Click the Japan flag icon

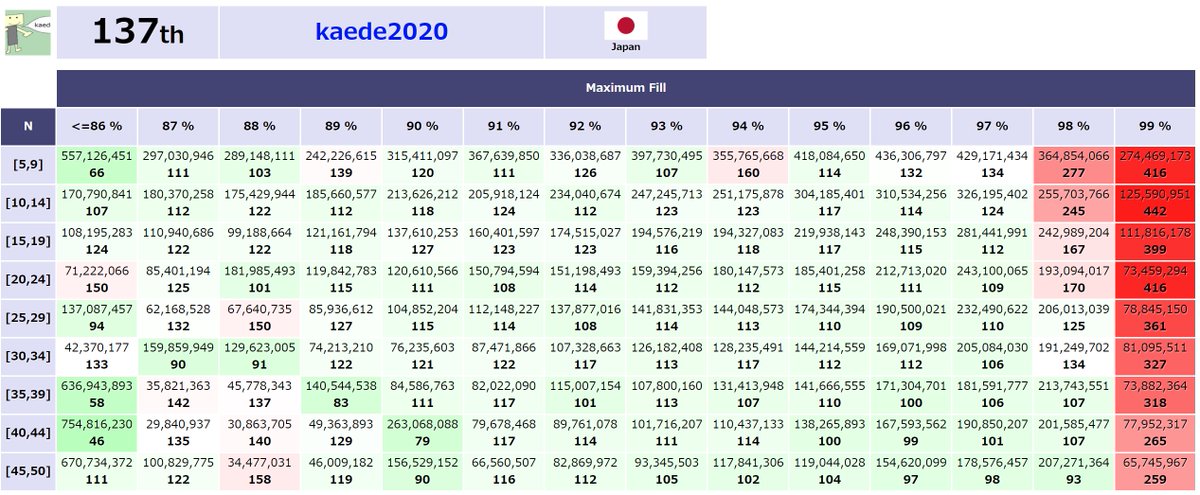pos(626,25)
